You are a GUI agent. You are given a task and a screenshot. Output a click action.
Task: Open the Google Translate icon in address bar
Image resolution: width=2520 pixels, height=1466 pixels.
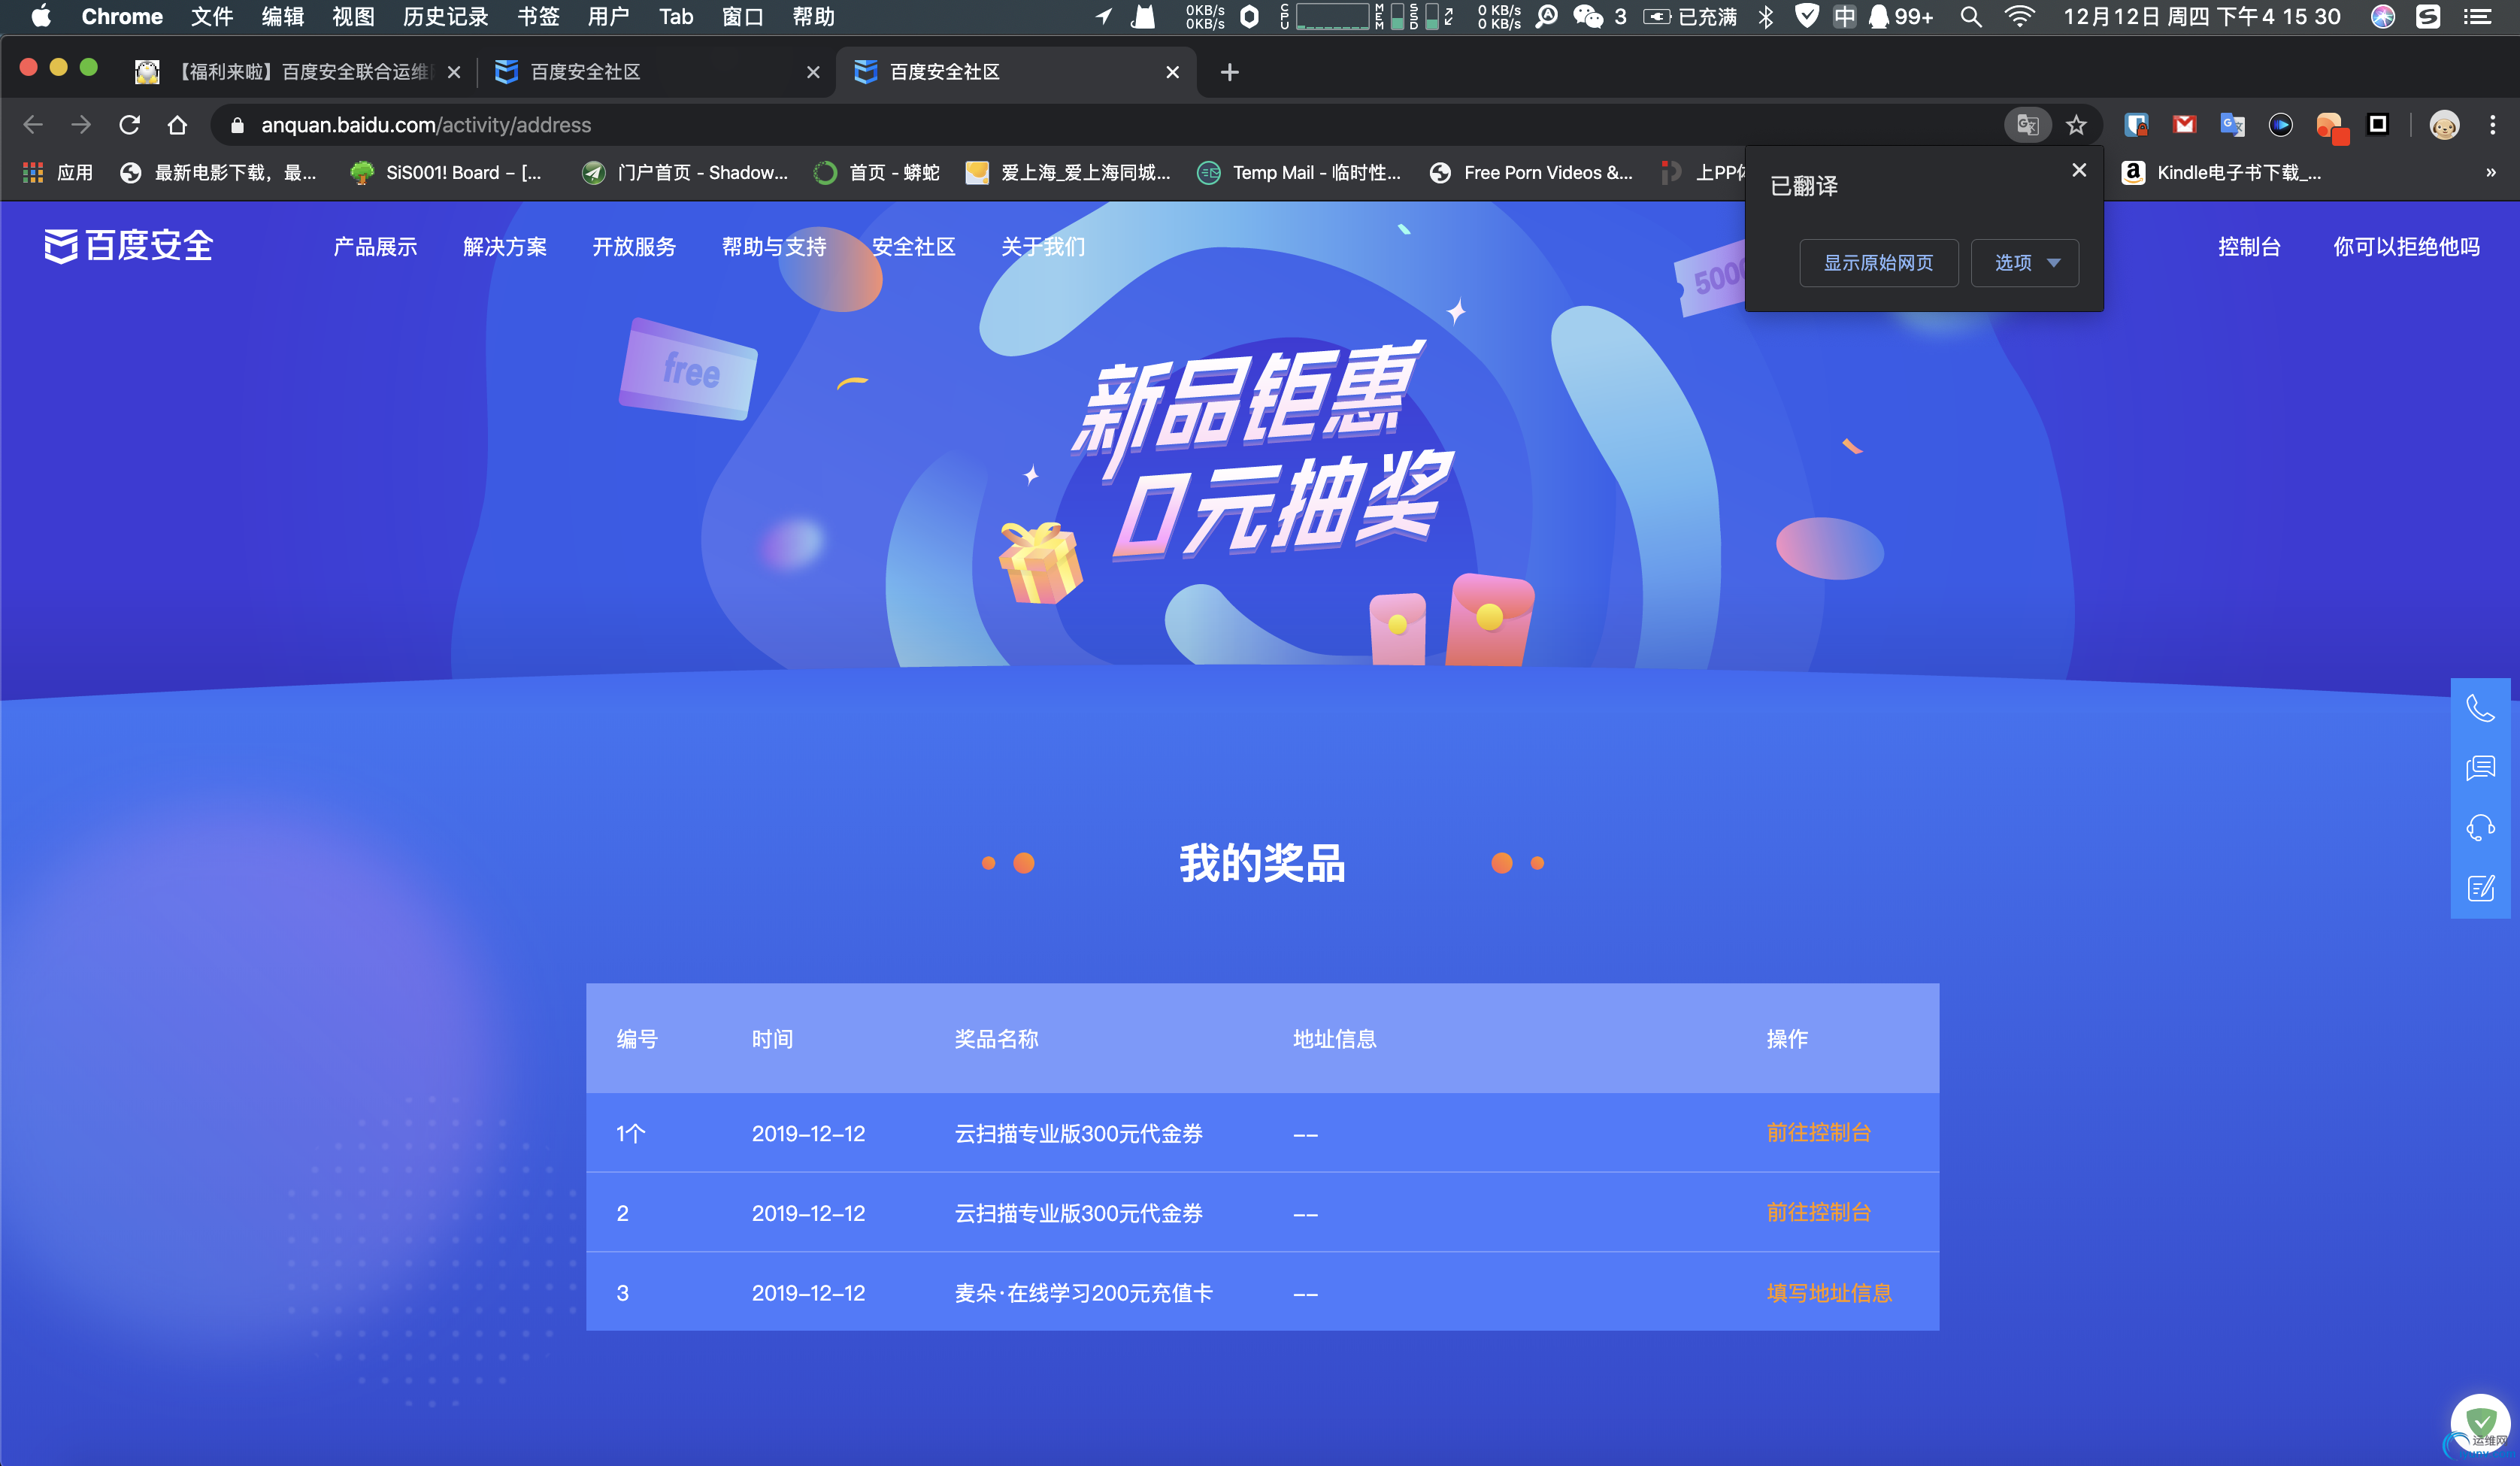click(2027, 125)
